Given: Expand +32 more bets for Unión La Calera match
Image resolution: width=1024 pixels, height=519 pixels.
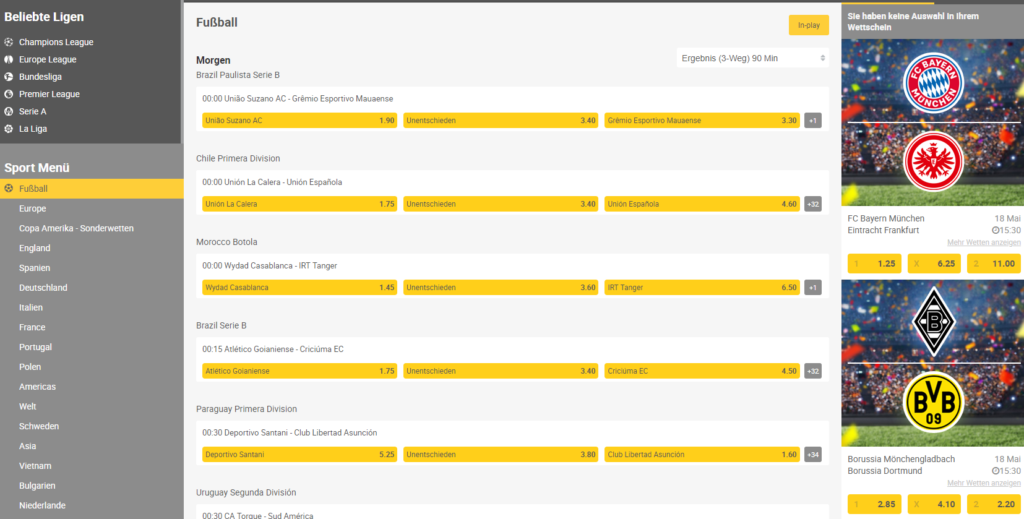Looking at the screenshot, I should click(813, 204).
